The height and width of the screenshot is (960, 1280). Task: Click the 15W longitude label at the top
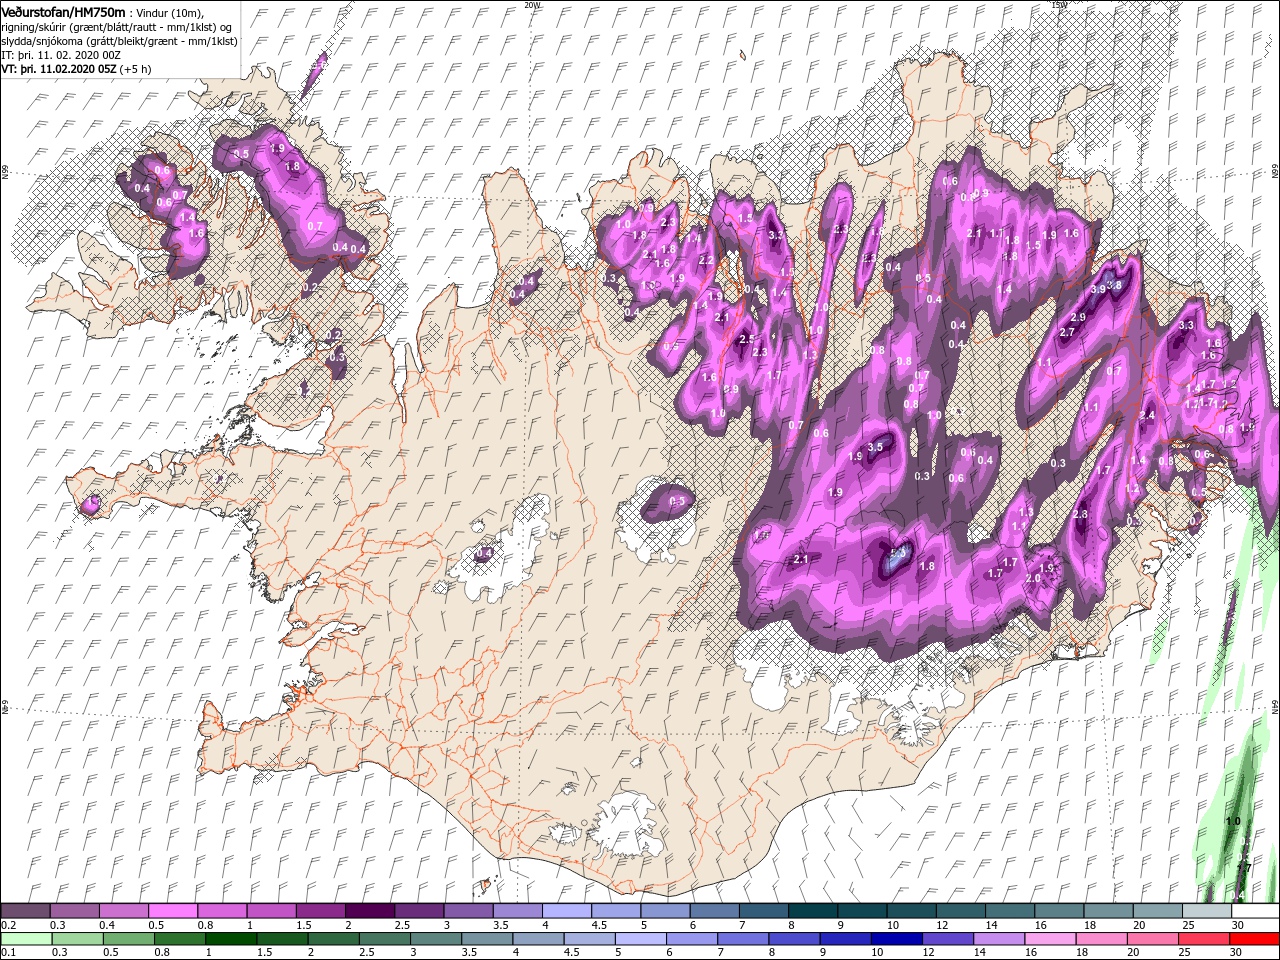tap(1058, 5)
